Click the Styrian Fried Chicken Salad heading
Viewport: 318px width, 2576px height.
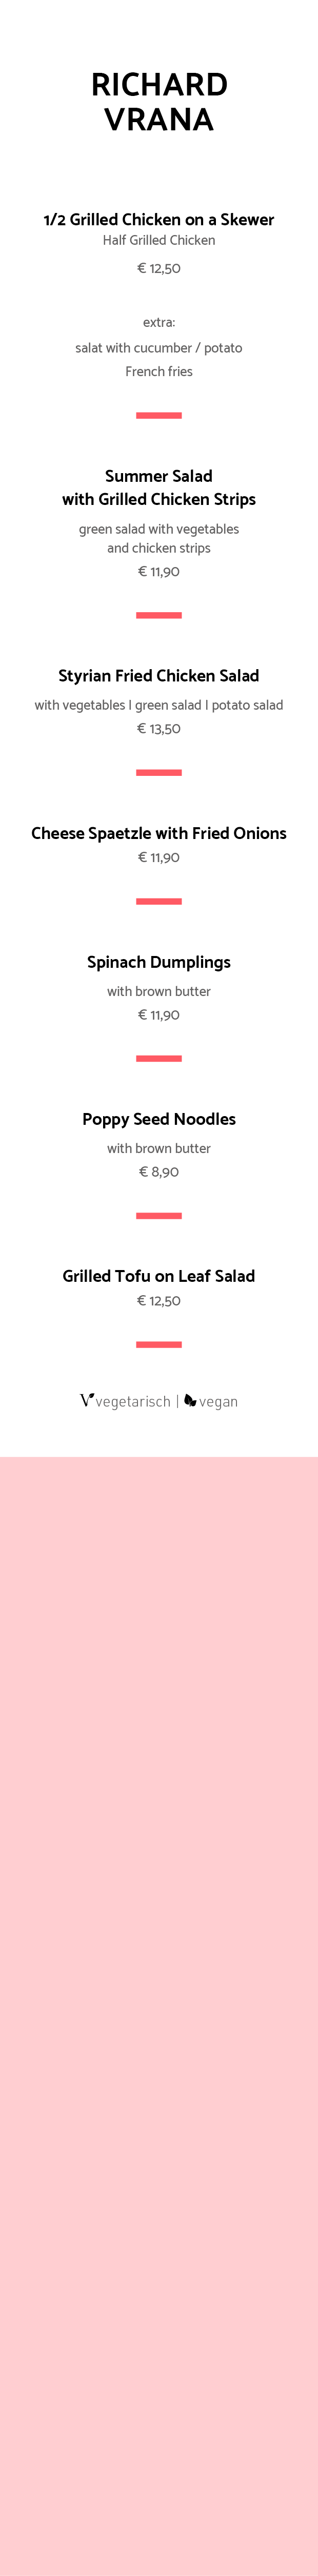(x=159, y=676)
